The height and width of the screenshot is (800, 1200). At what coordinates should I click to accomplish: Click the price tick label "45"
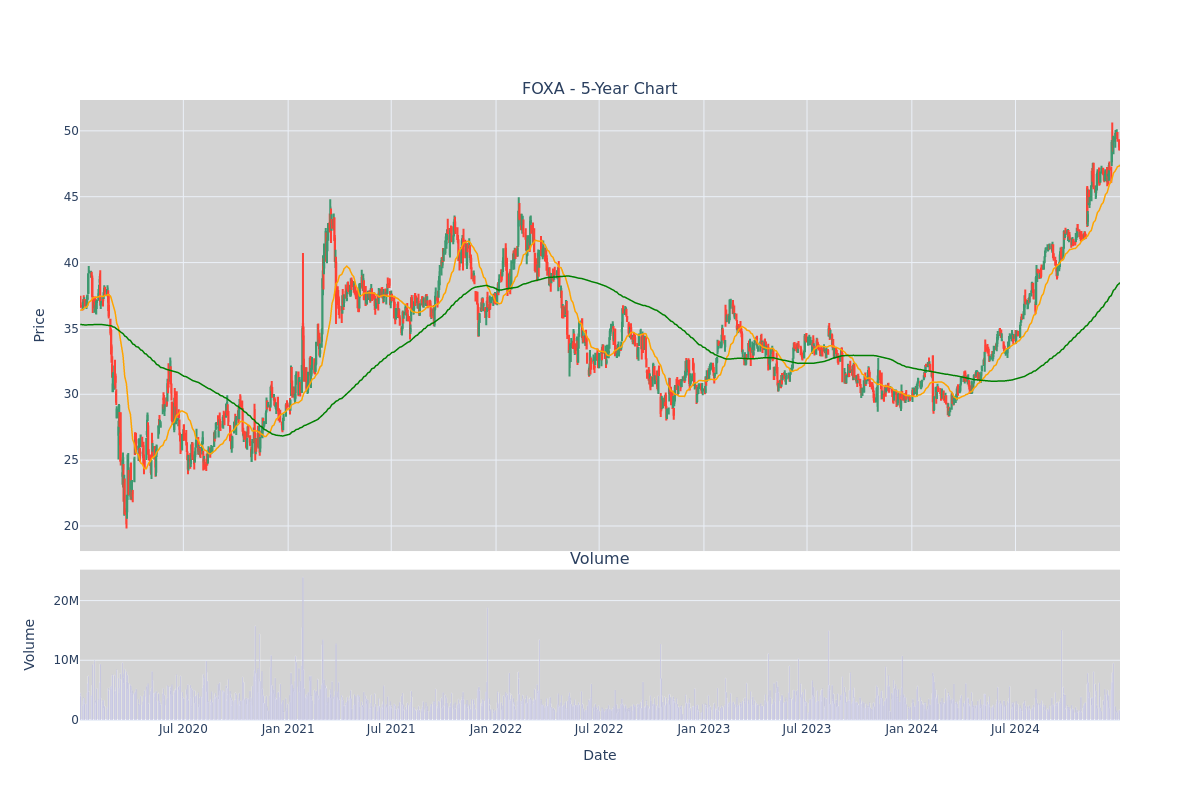pyautogui.click(x=71, y=197)
